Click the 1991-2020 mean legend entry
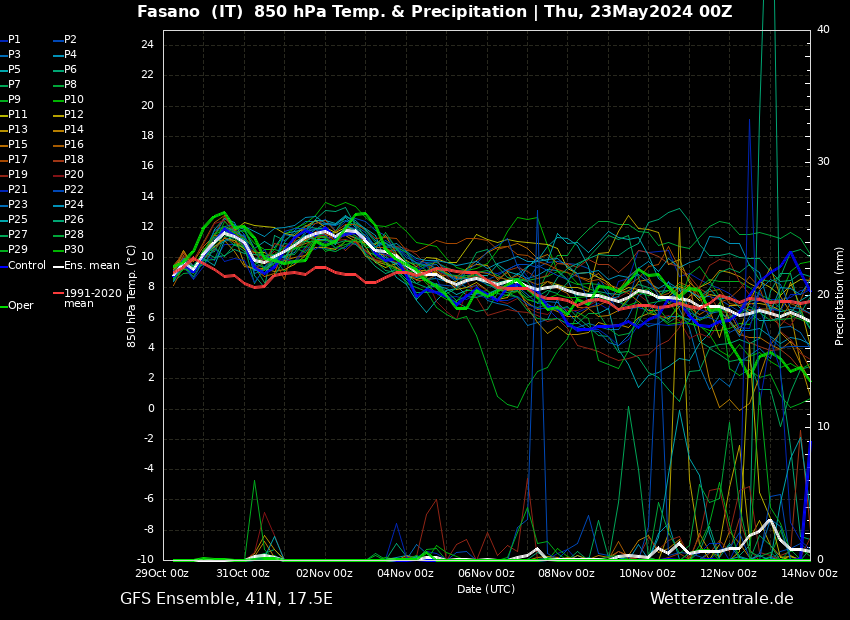This screenshot has width=850, height=620. pyautogui.click(x=92, y=298)
